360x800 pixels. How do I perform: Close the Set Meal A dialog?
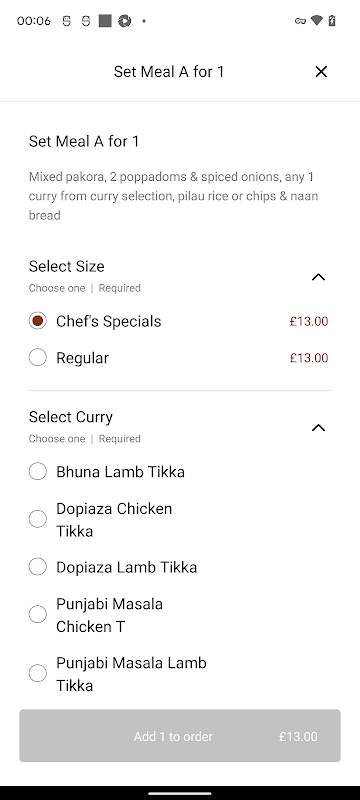[321, 72]
